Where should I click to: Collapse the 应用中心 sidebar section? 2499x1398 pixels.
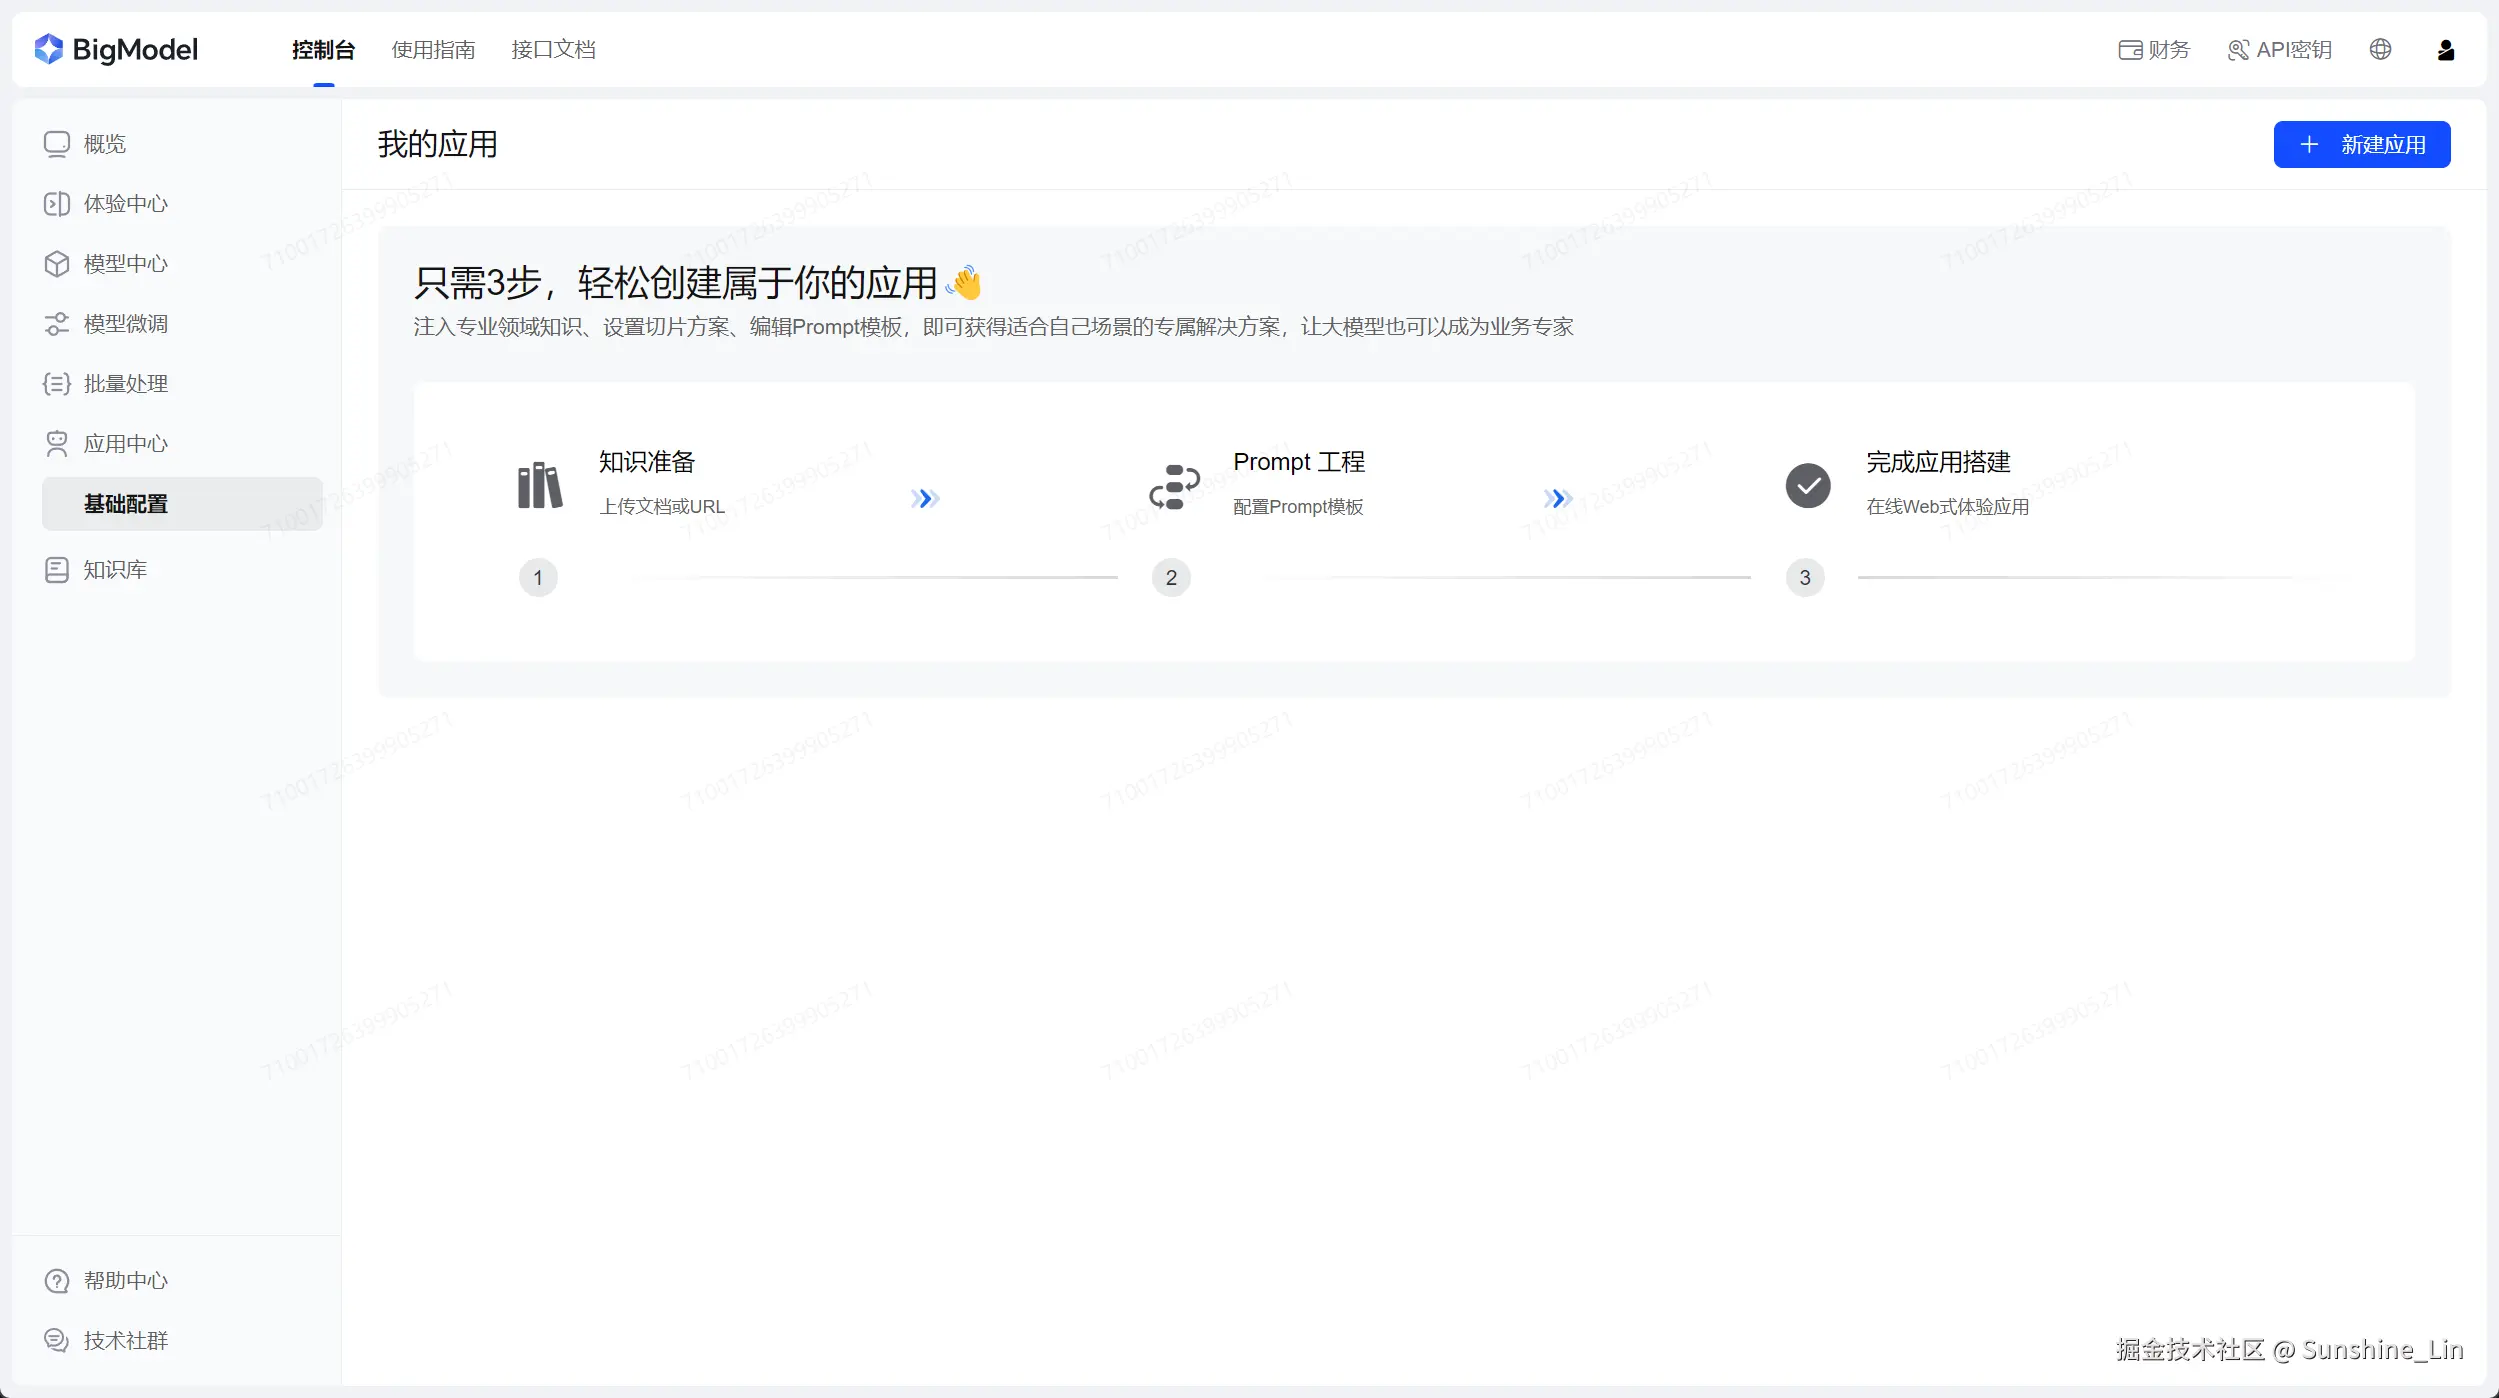125,444
